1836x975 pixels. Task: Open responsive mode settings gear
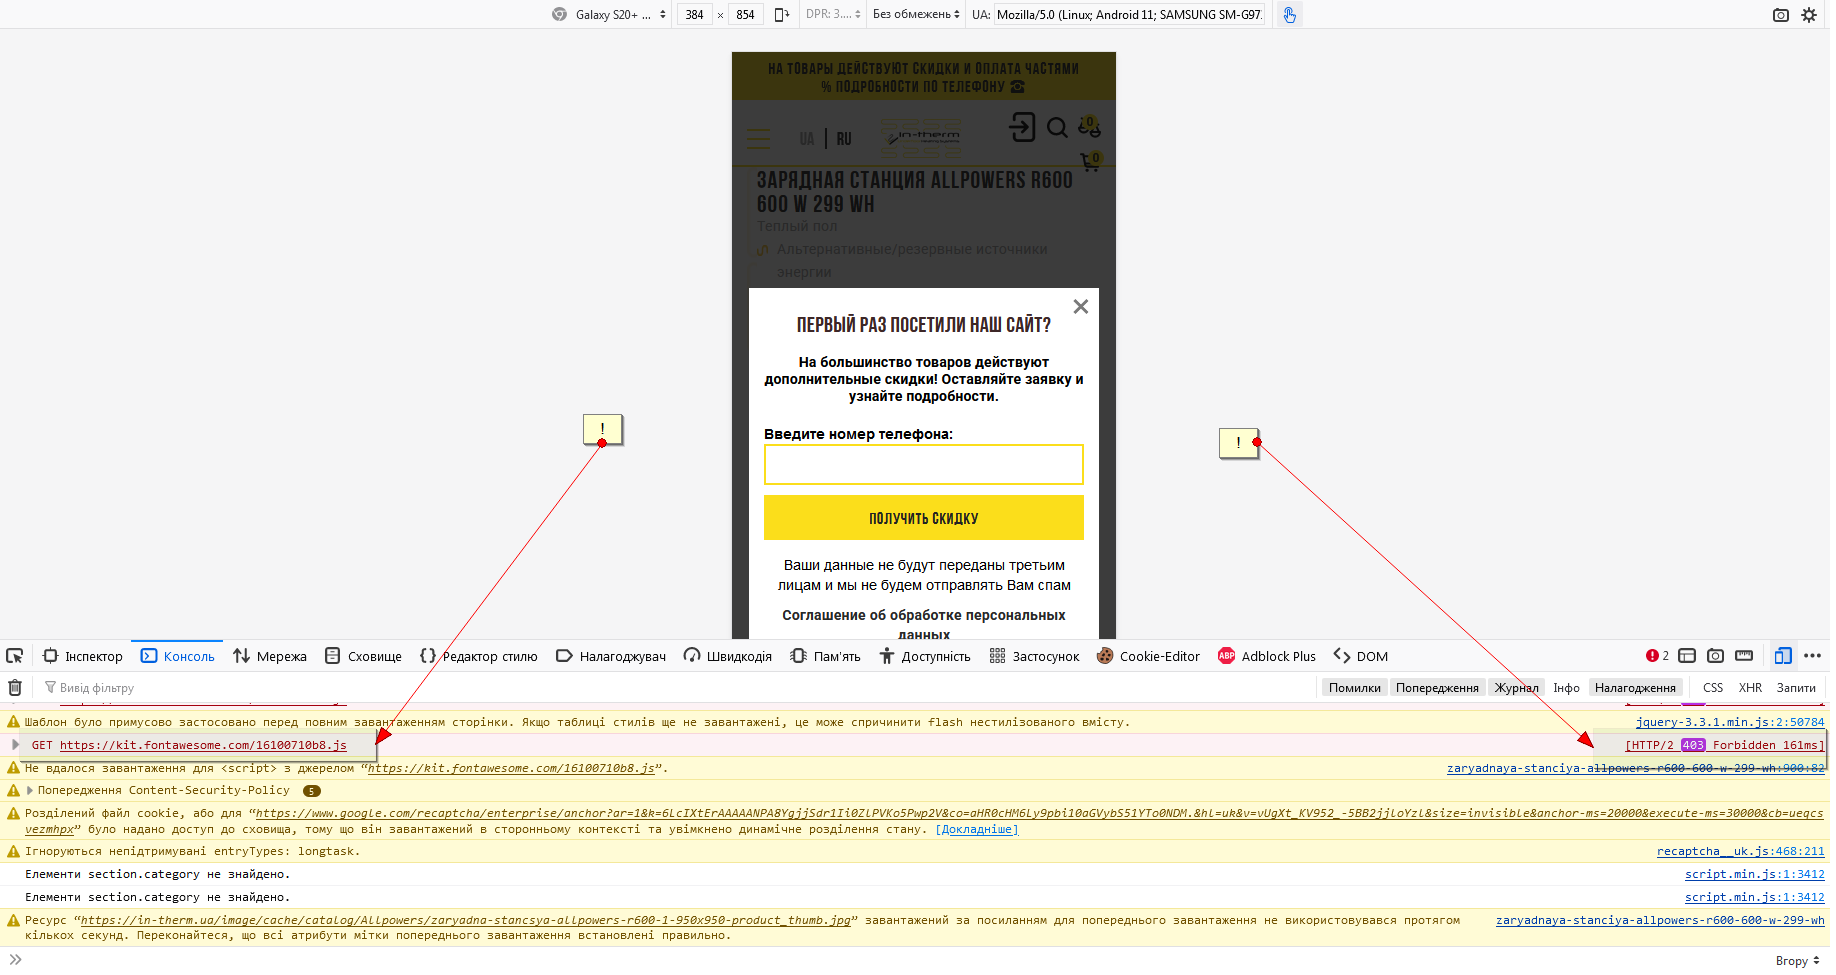click(1809, 14)
